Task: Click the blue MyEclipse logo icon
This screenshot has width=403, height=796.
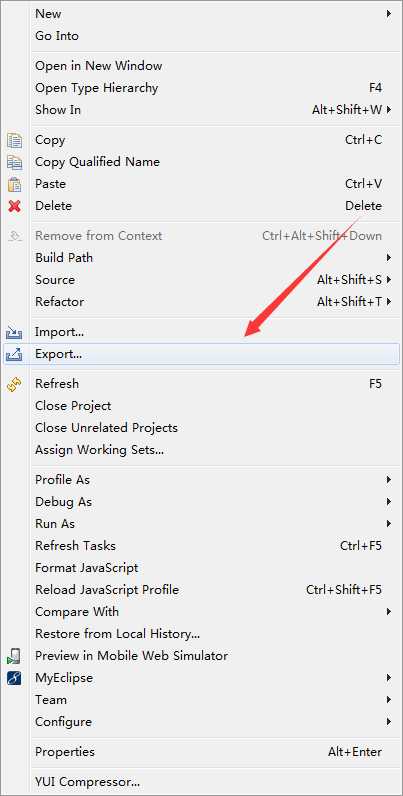Action: pos(14,678)
